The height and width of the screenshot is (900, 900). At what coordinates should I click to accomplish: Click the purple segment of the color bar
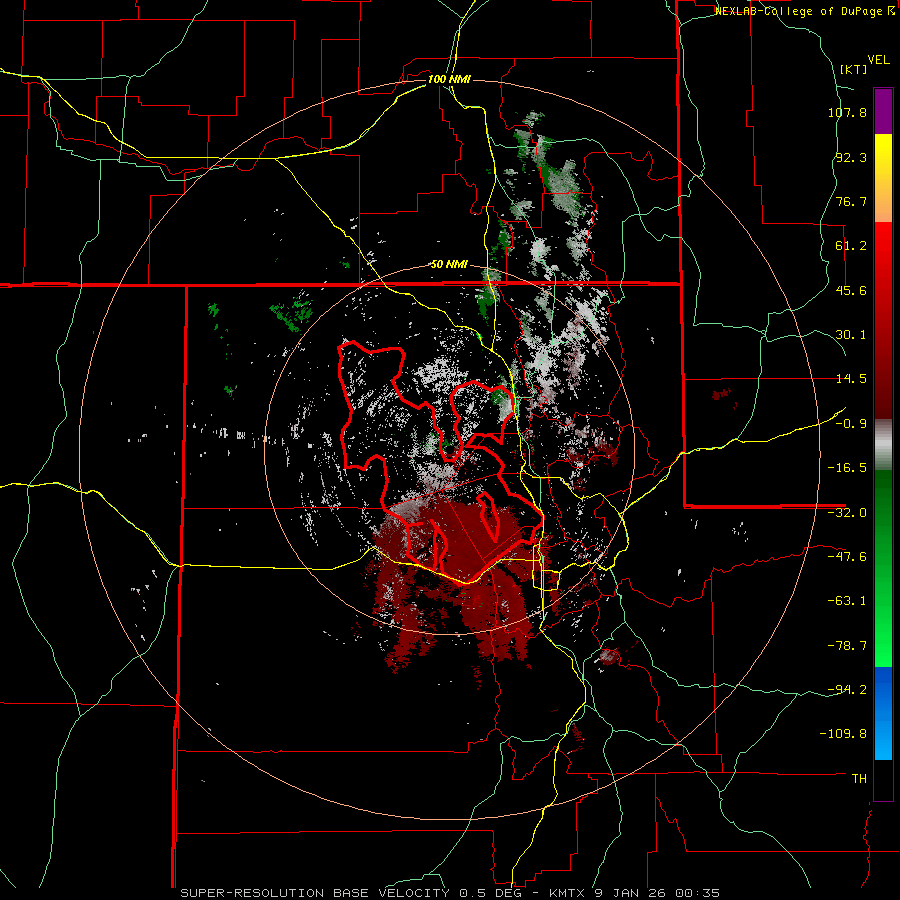pos(883,111)
